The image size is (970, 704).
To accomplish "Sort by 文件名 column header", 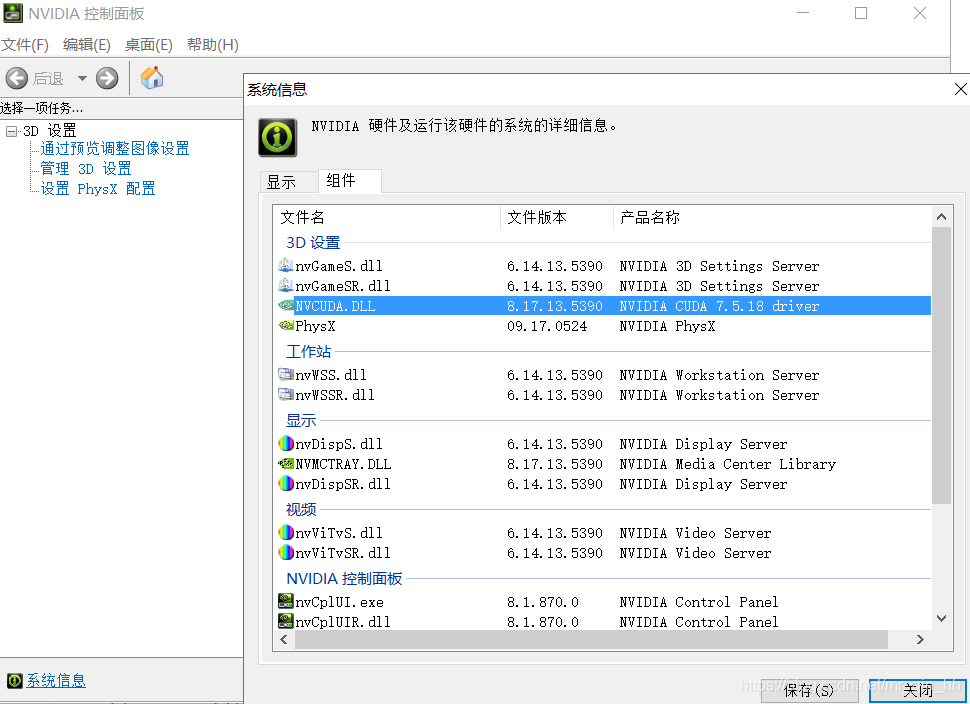I will 386,218.
